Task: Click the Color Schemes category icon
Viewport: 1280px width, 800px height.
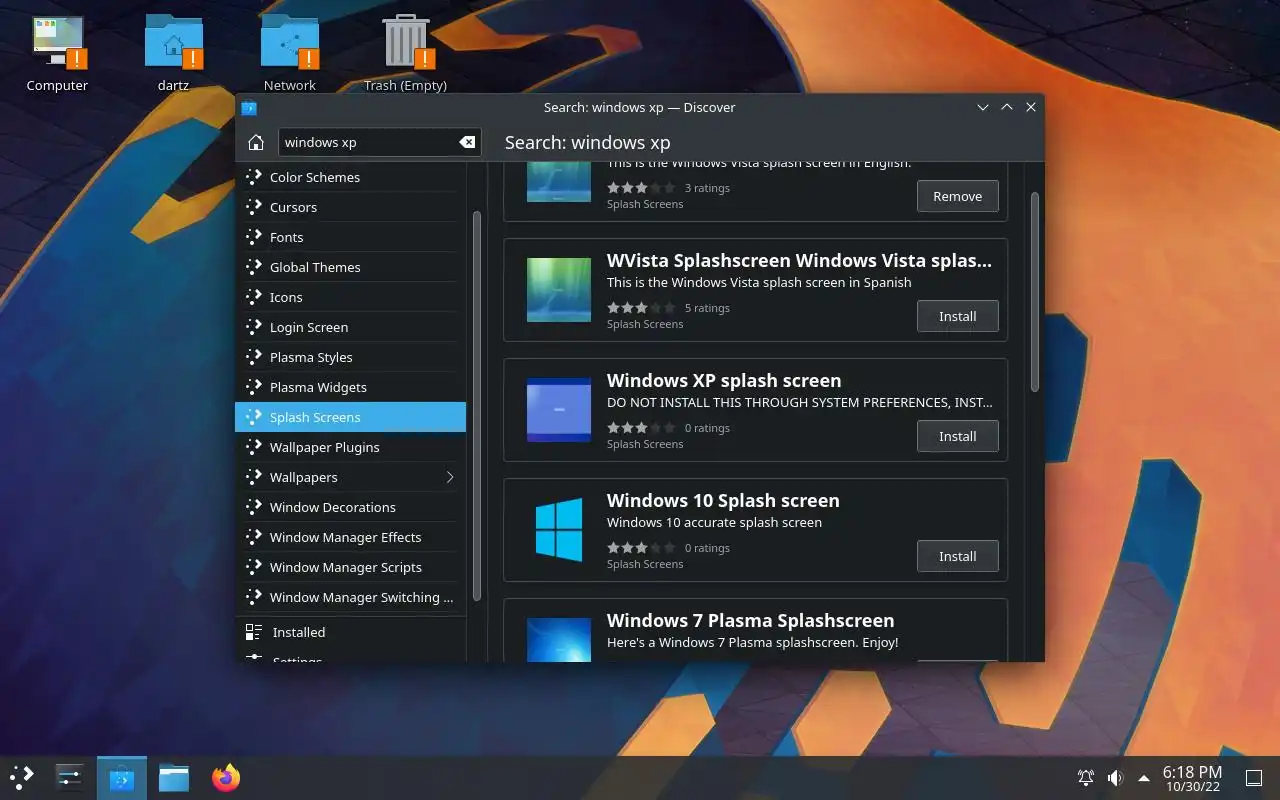Action: (x=253, y=177)
